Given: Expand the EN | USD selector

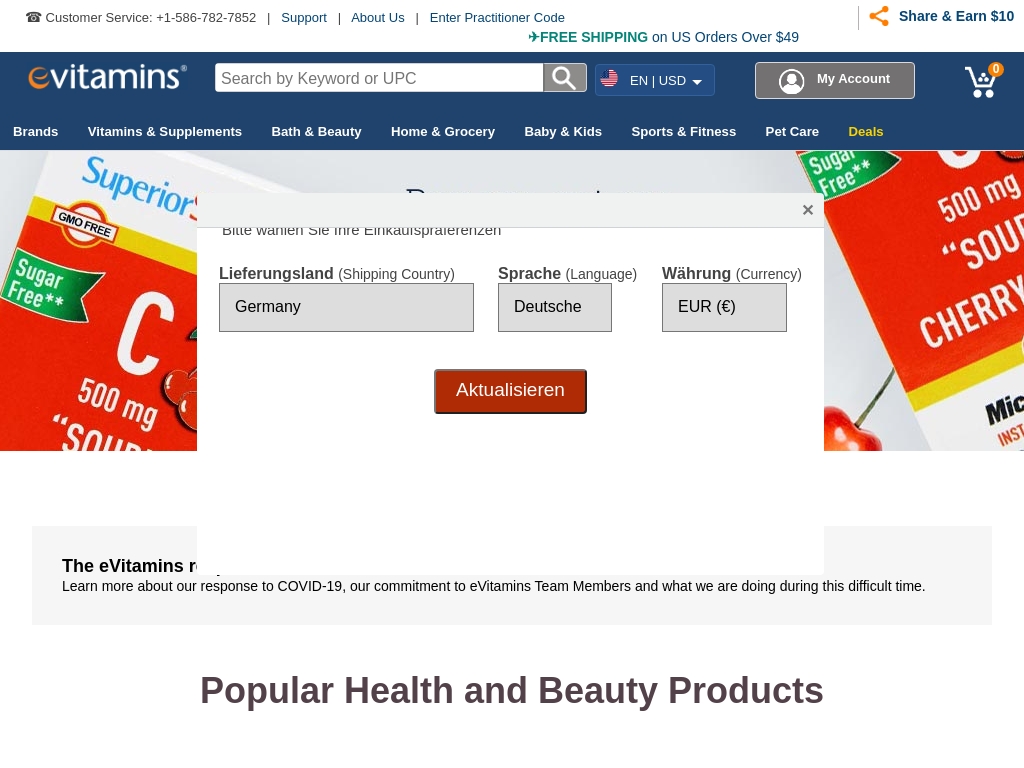Looking at the screenshot, I should (655, 80).
